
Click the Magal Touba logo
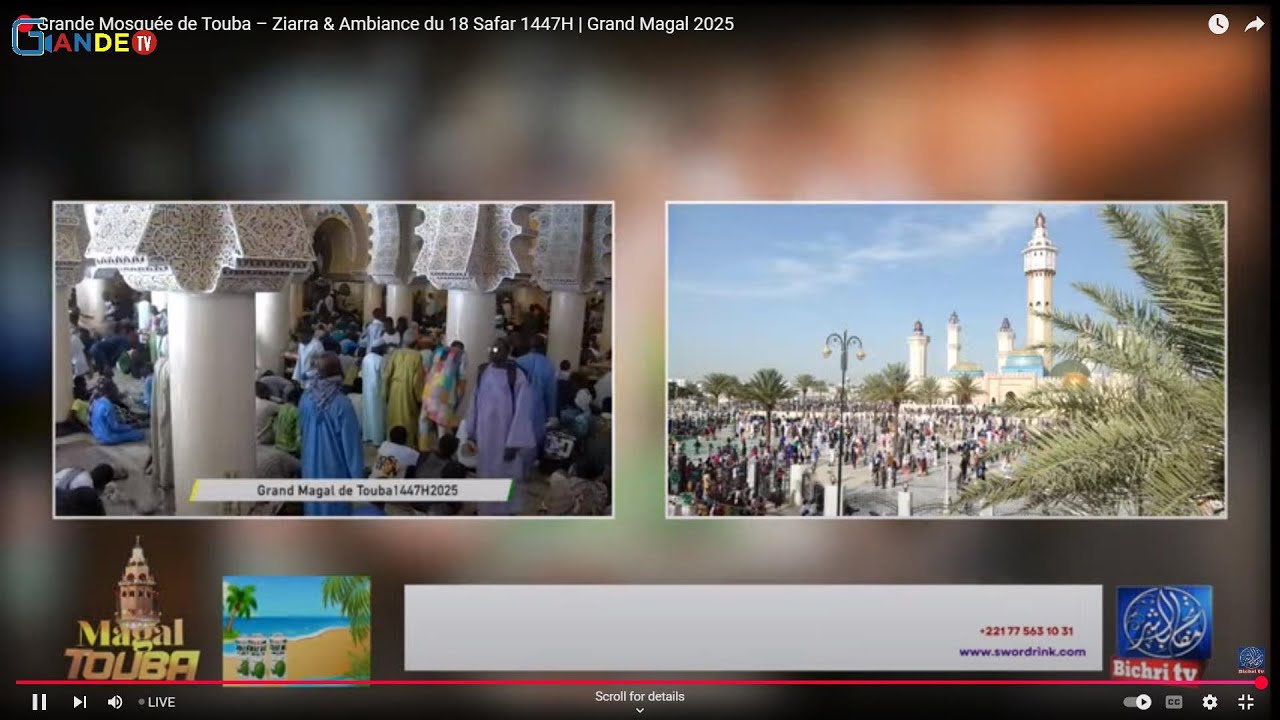pyautogui.click(x=133, y=610)
